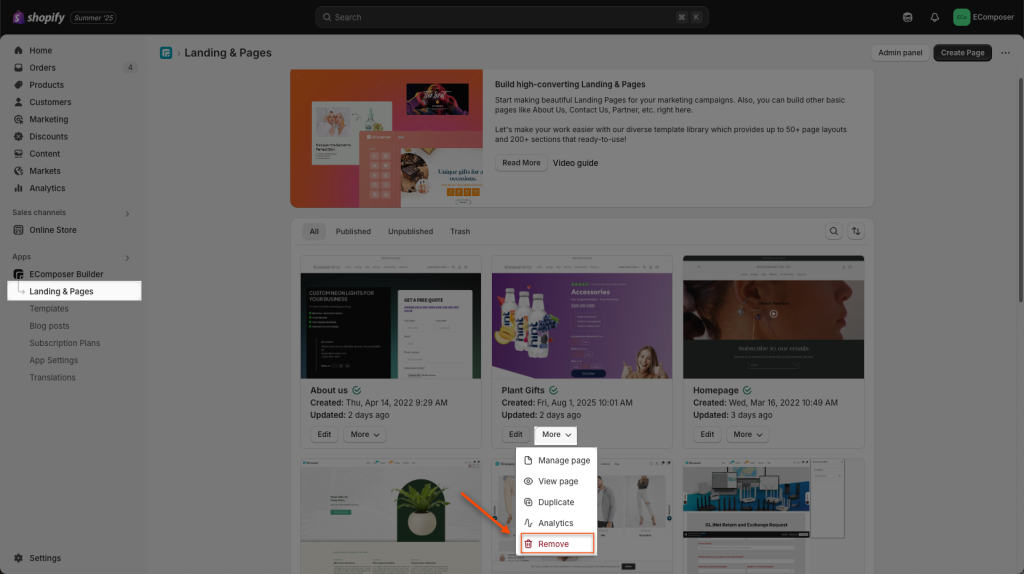The image size is (1024, 574).
Task: Click the Read More button
Action: [521, 163]
